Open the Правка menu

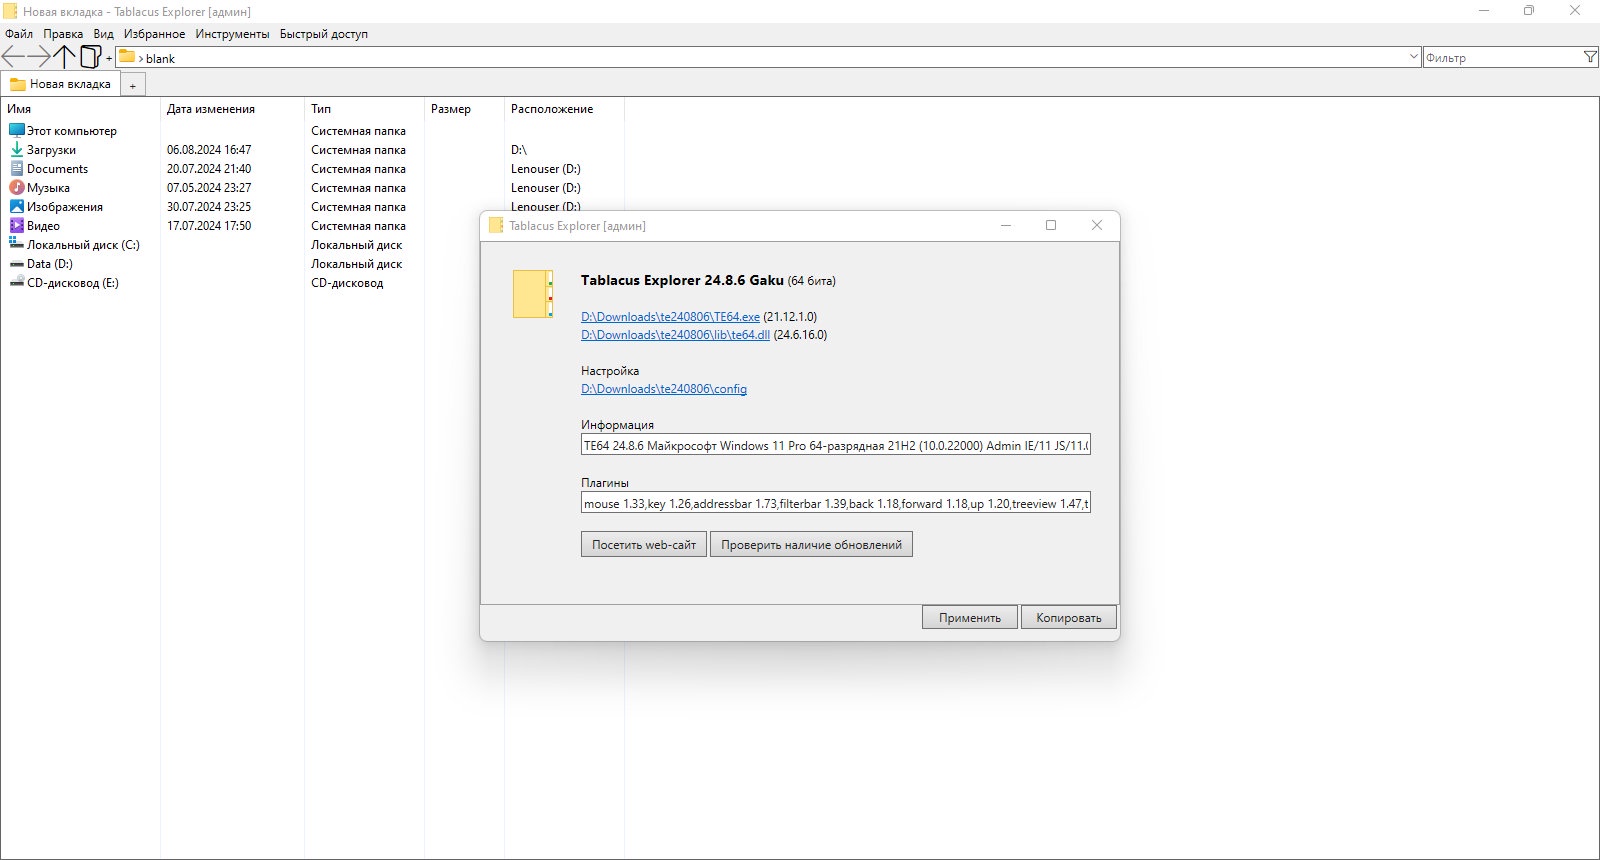click(x=63, y=34)
